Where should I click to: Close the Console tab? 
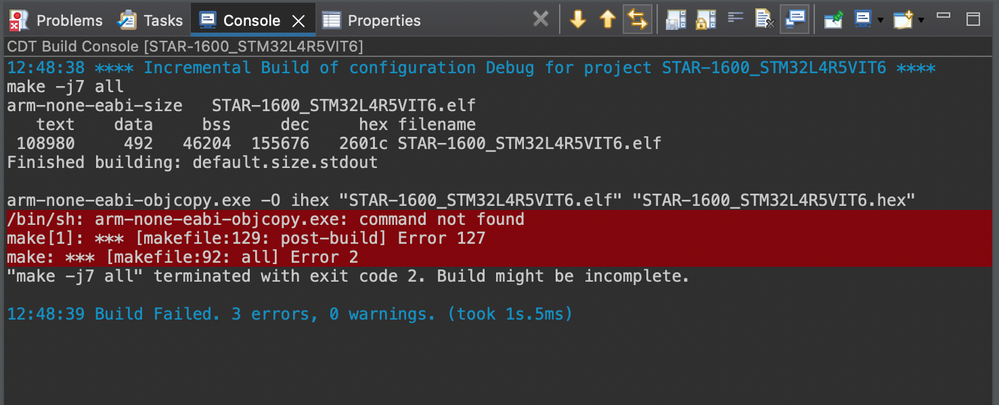coord(298,21)
